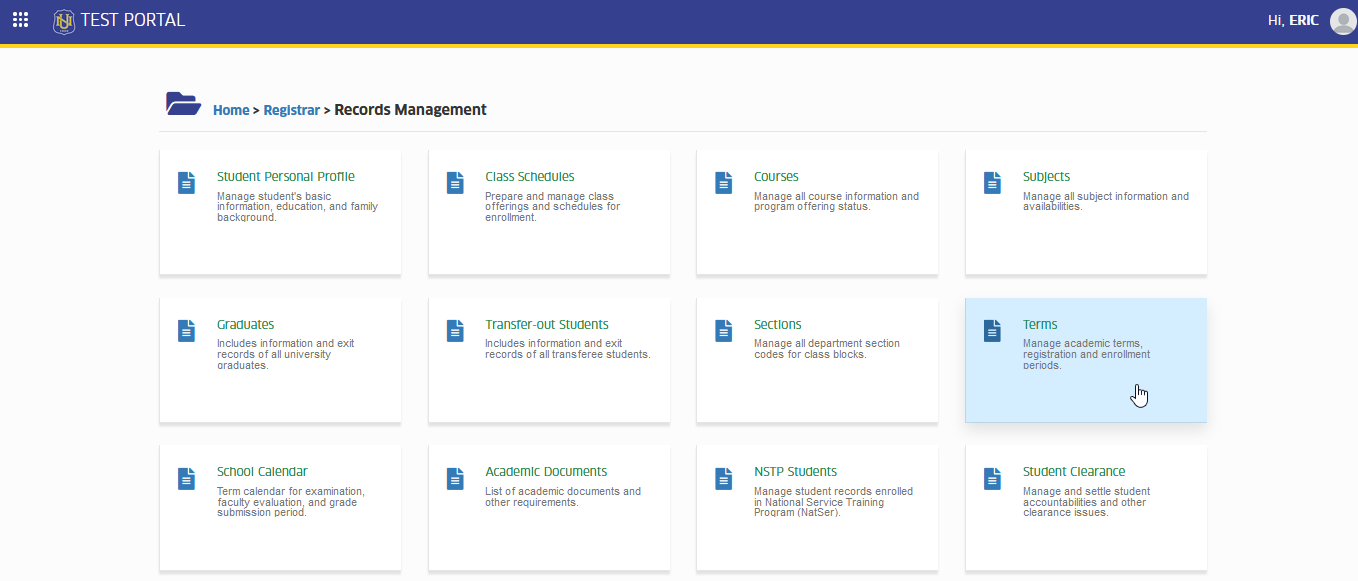Click 'Manage and settle student accountabilities' description

(1086, 502)
